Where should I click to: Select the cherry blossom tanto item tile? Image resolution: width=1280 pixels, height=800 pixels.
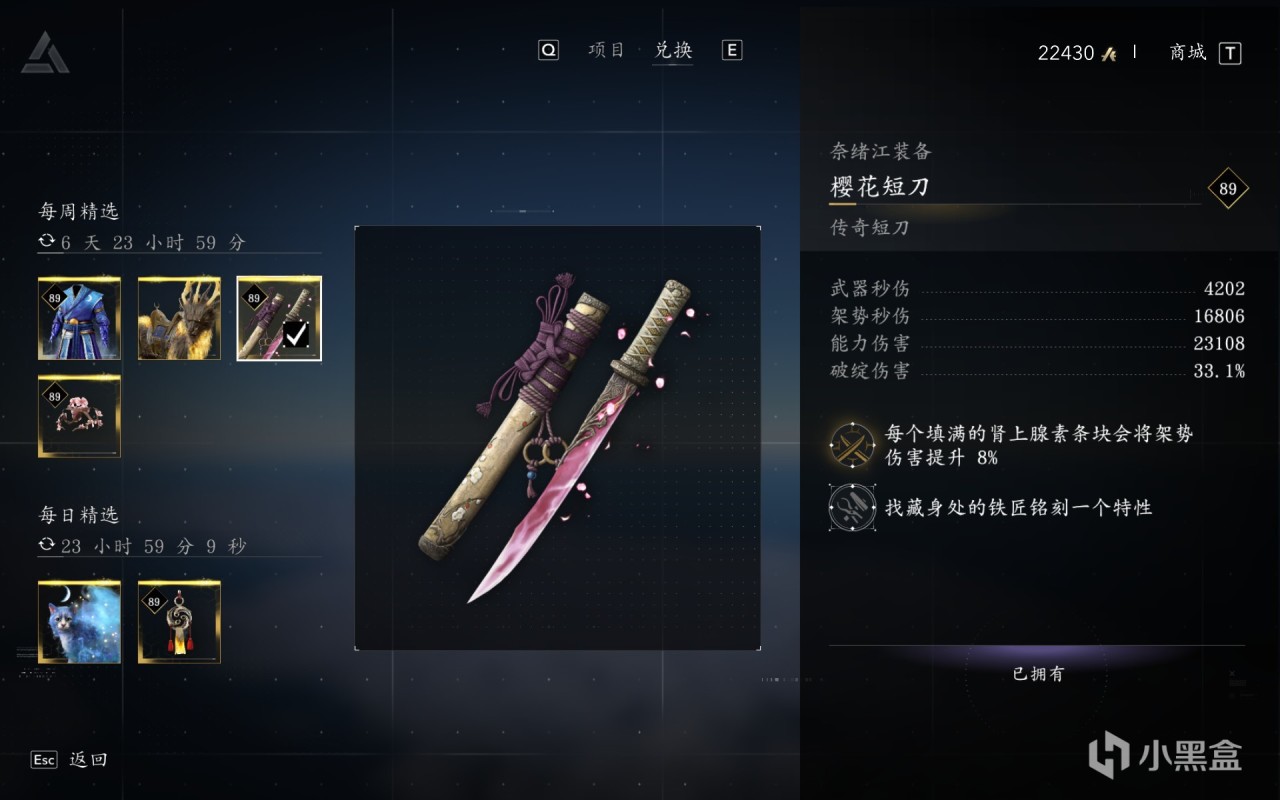pos(279,318)
